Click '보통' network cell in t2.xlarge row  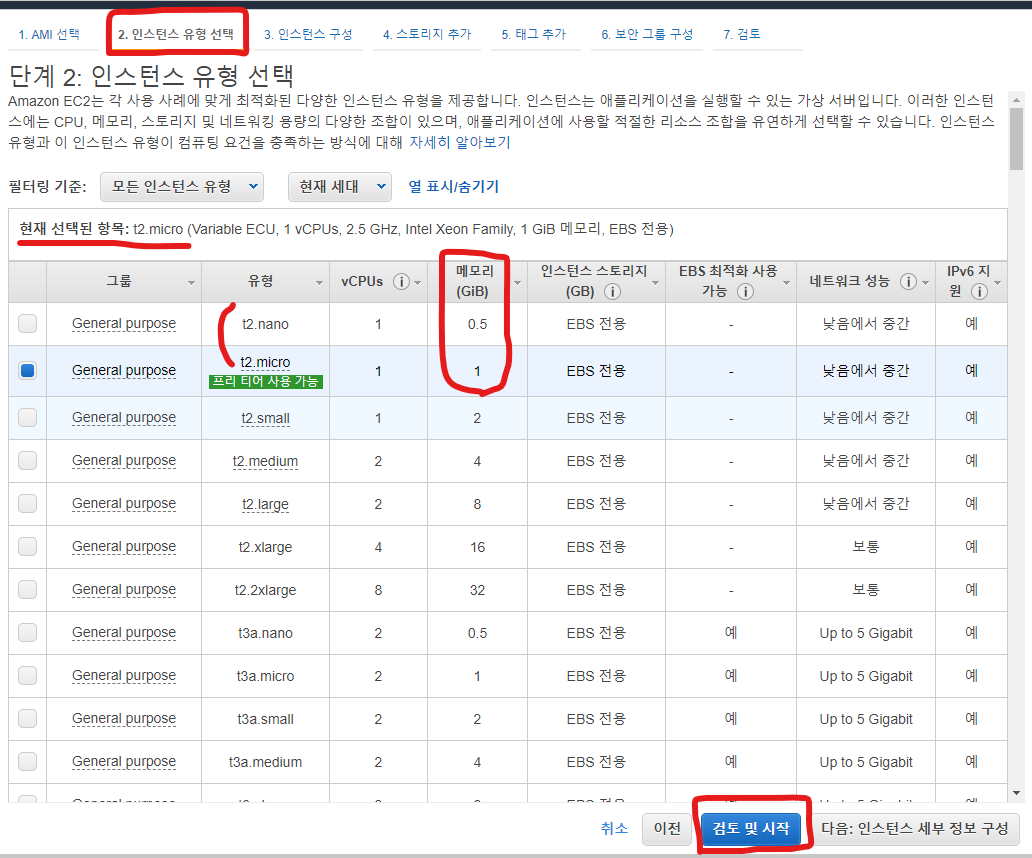[x=865, y=547]
